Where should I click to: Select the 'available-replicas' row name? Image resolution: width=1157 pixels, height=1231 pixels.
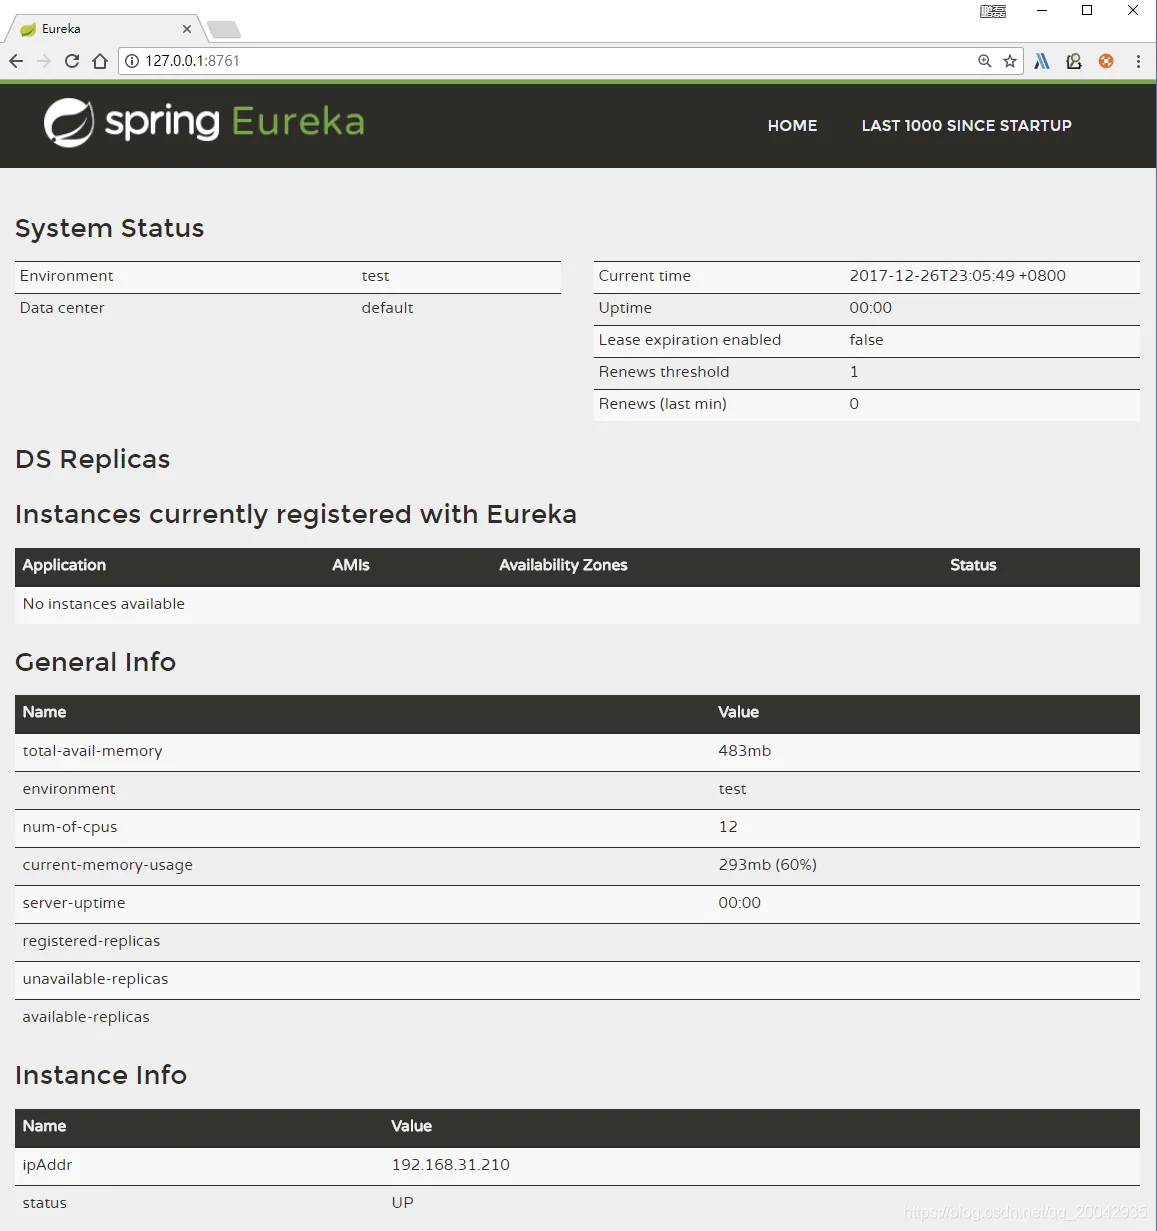[86, 1017]
